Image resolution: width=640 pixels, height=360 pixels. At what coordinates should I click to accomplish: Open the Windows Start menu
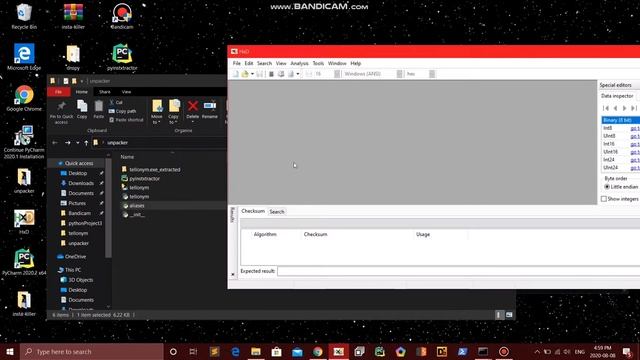(10, 351)
